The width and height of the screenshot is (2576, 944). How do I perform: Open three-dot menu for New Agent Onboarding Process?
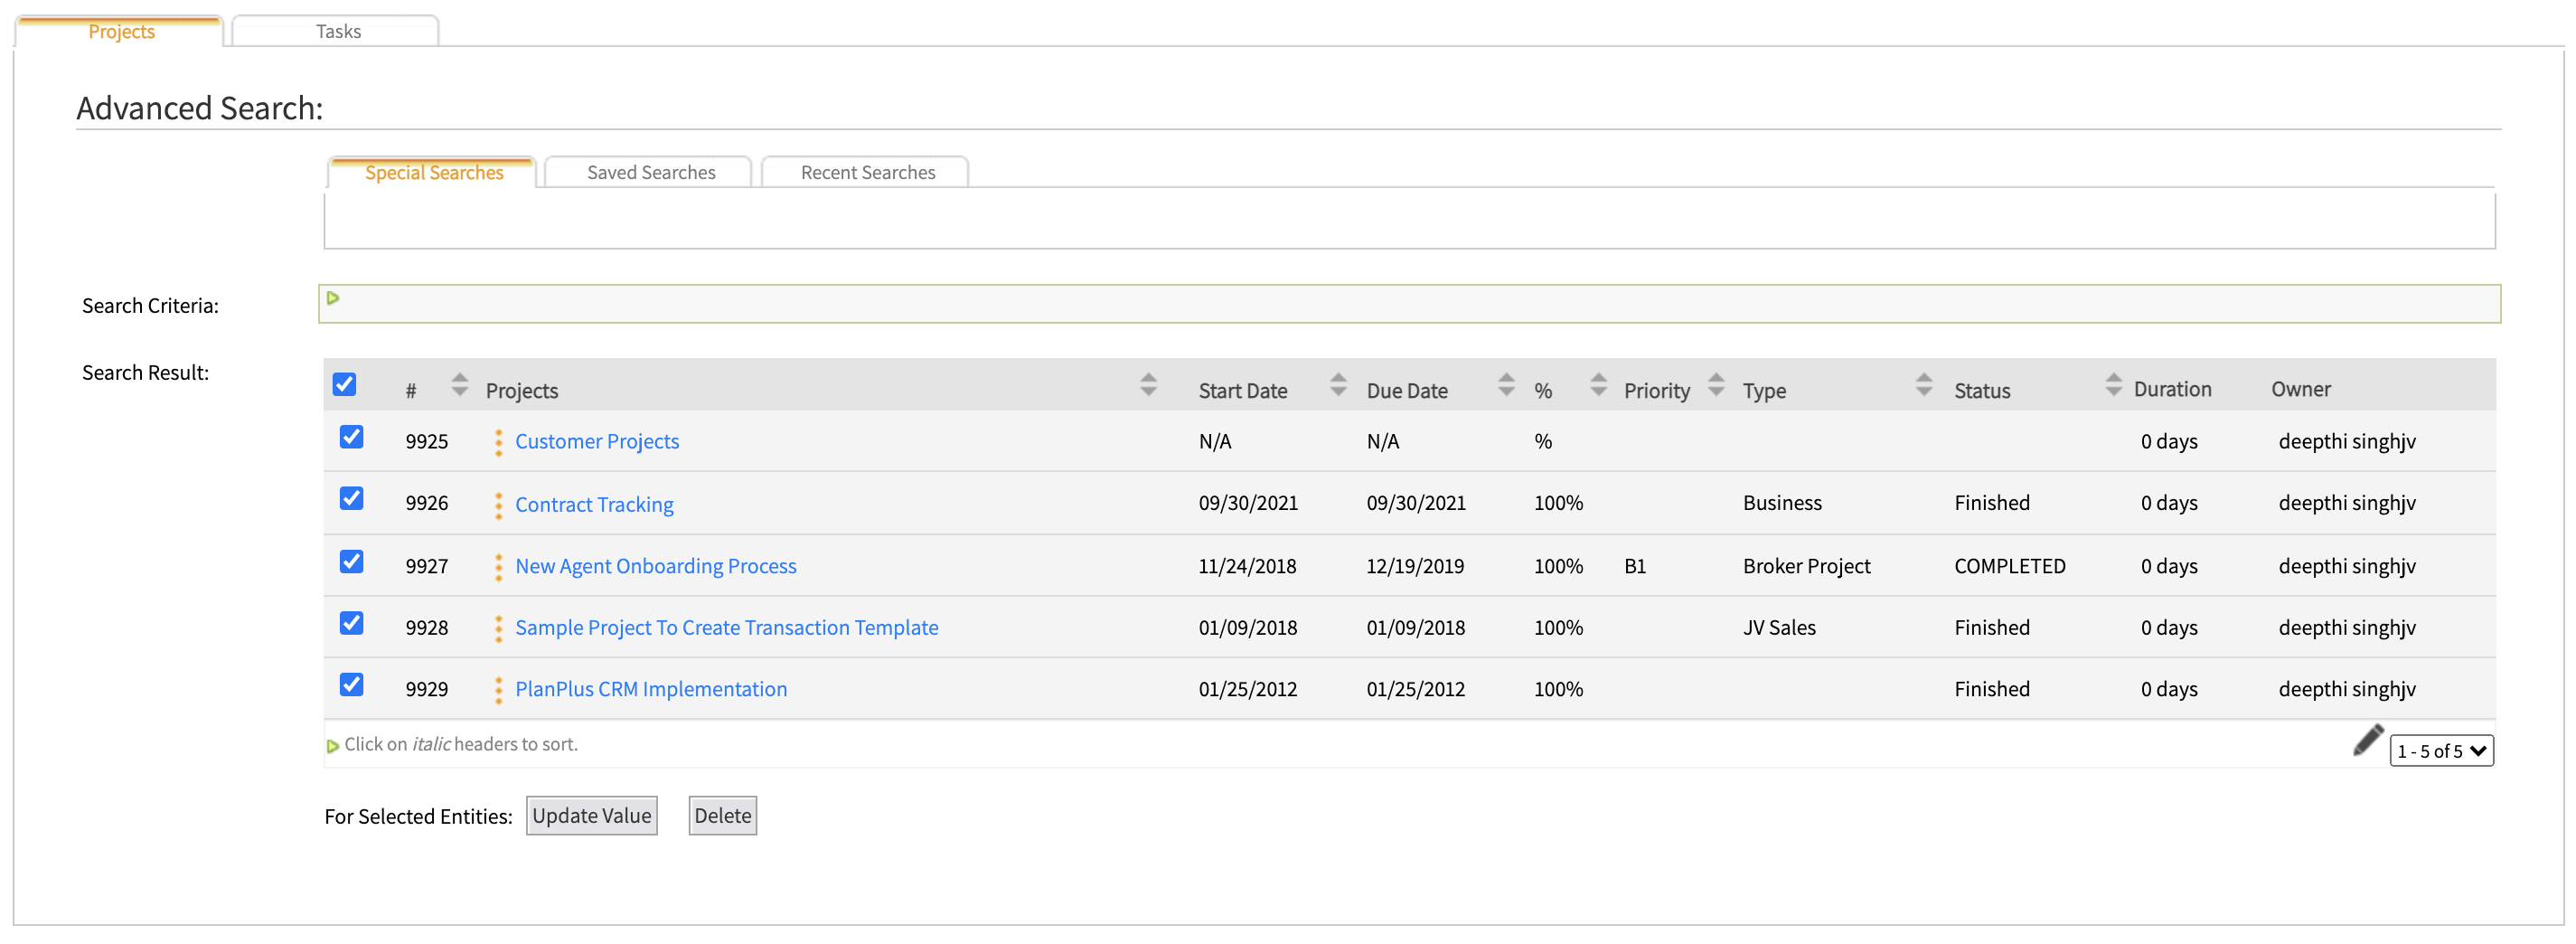(x=498, y=567)
